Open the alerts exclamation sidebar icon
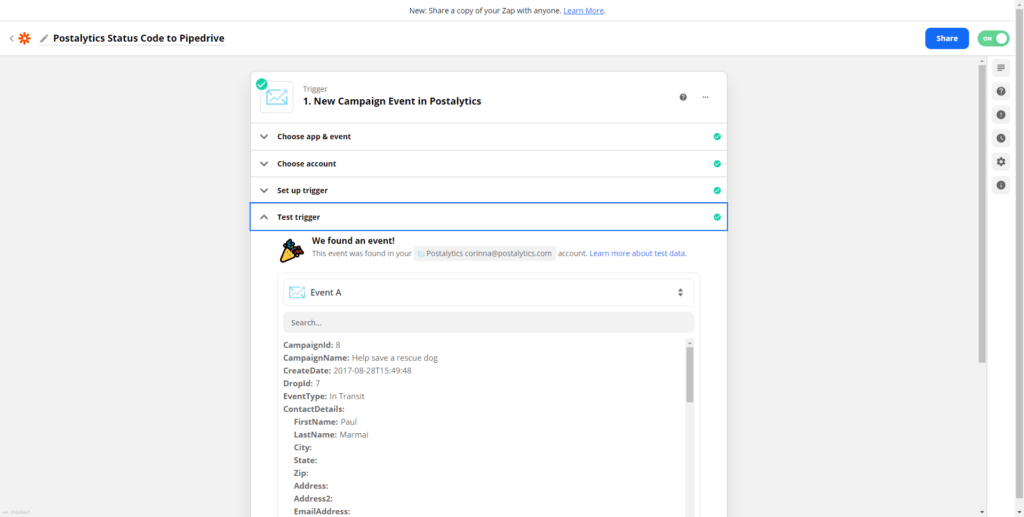 pos(1000,115)
